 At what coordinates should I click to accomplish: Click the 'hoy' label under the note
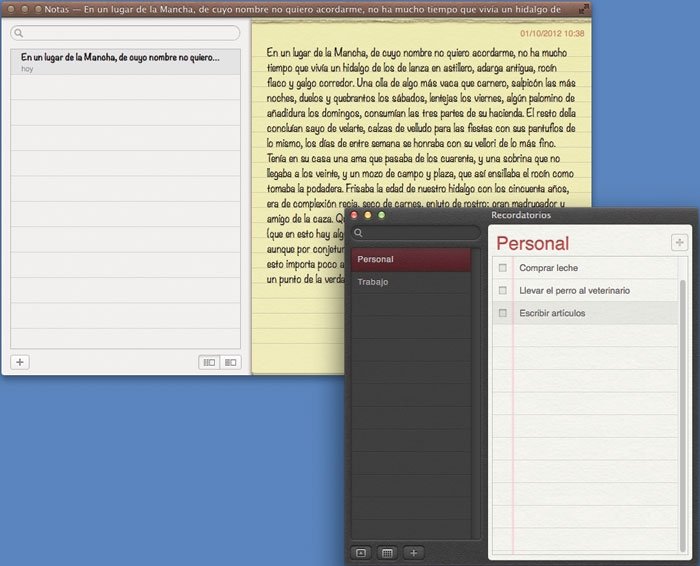coord(27,69)
